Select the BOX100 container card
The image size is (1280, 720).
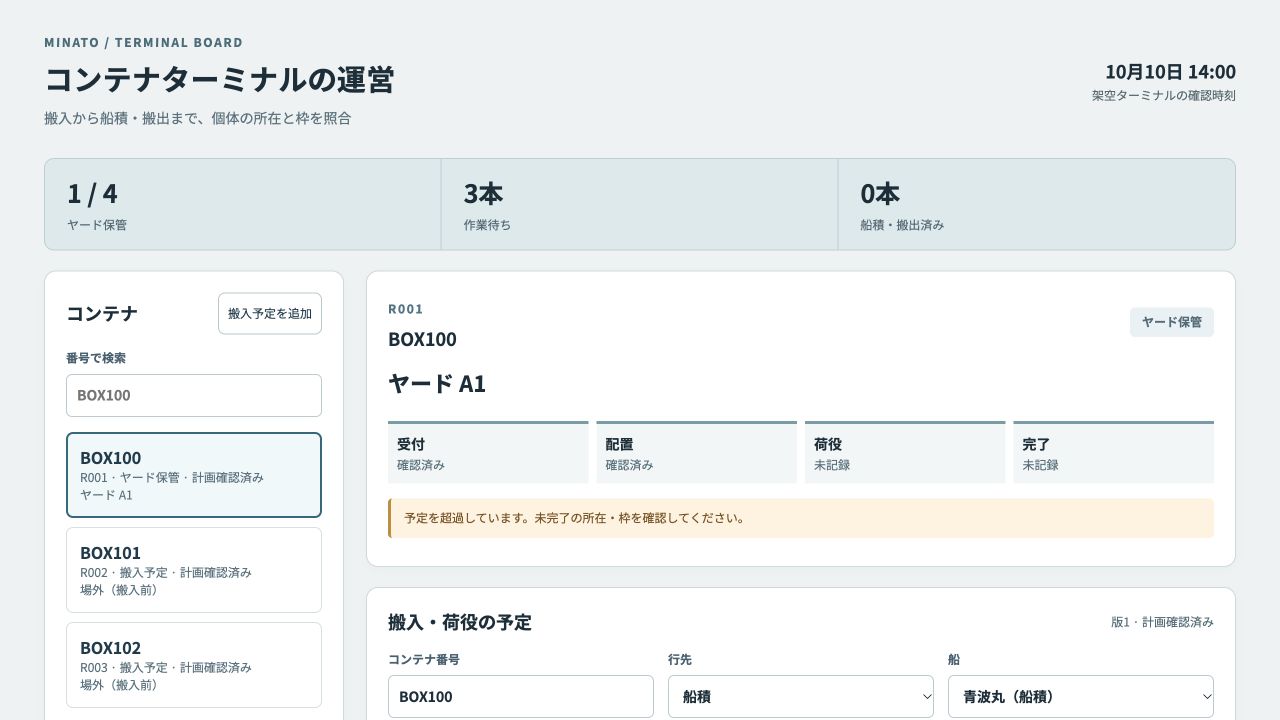(x=194, y=475)
